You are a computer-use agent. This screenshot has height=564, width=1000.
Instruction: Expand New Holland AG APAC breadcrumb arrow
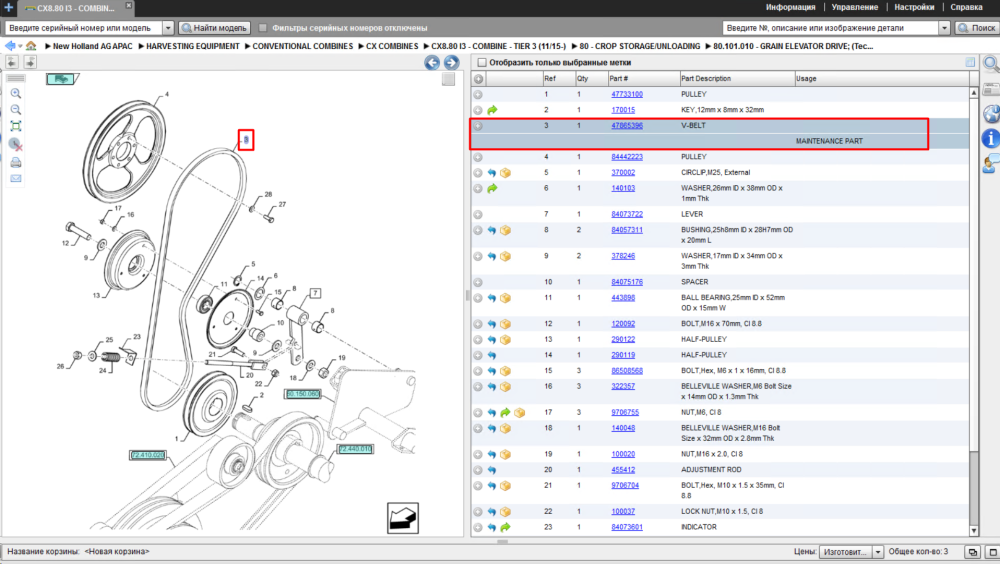coord(48,46)
